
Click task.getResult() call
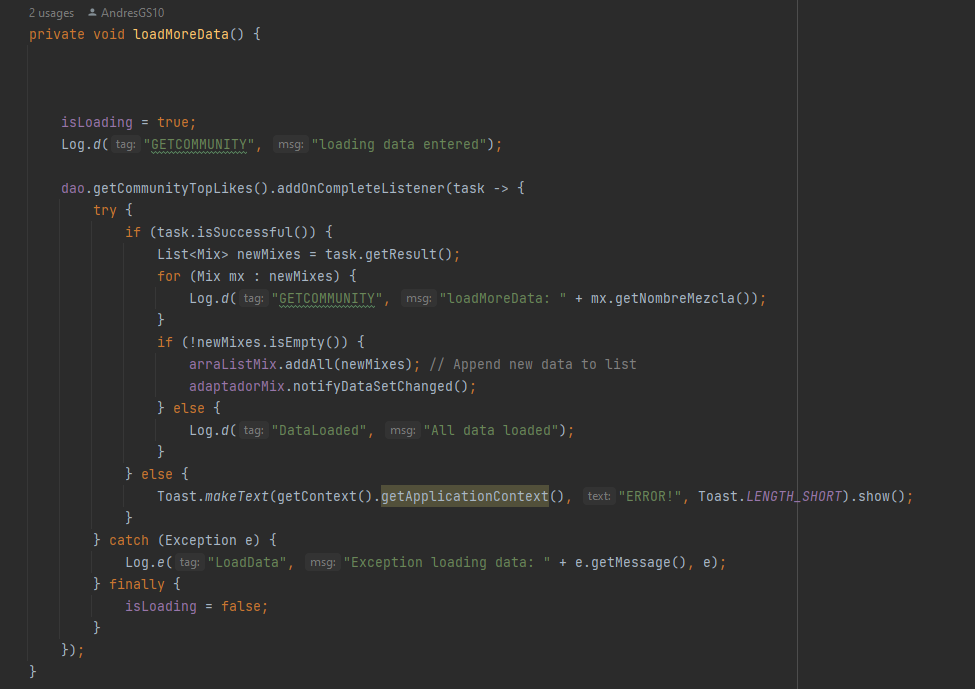pos(388,254)
